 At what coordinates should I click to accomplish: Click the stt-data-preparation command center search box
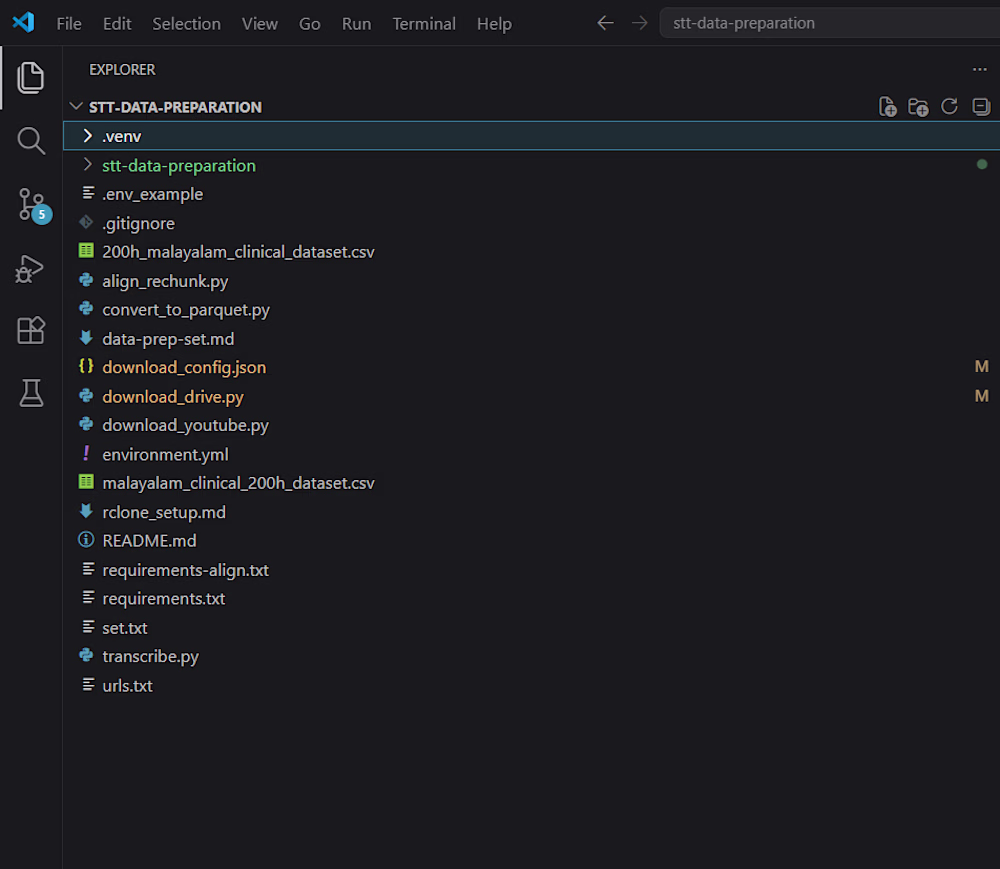pyautogui.click(x=830, y=23)
